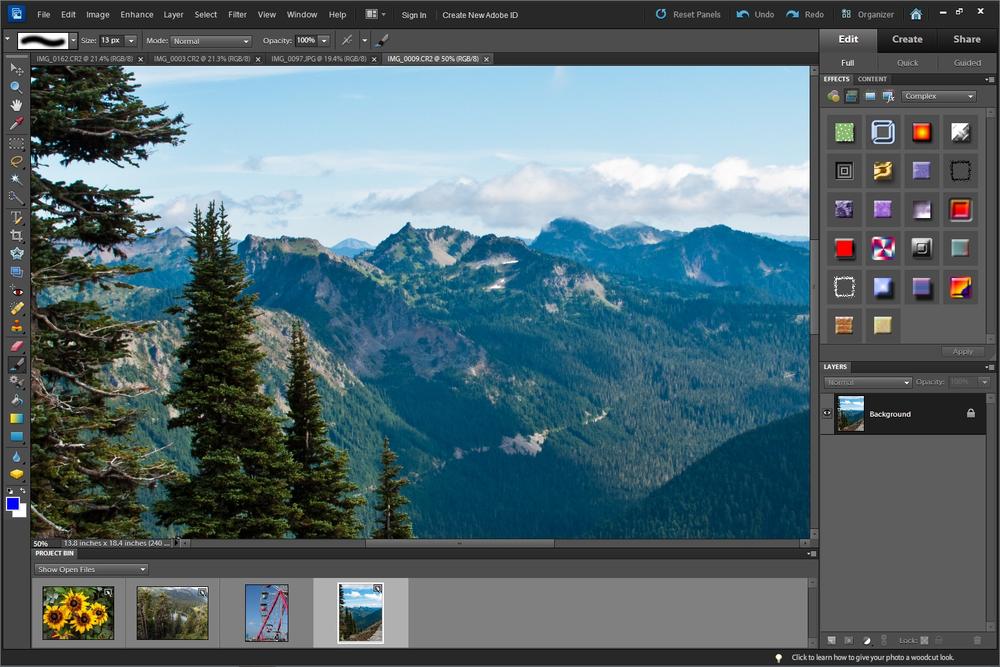Open the Complex effects category dropdown
Image resolution: width=1000 pixels, height=667 pixels.
pyautogui.click(x=938, y=96)
